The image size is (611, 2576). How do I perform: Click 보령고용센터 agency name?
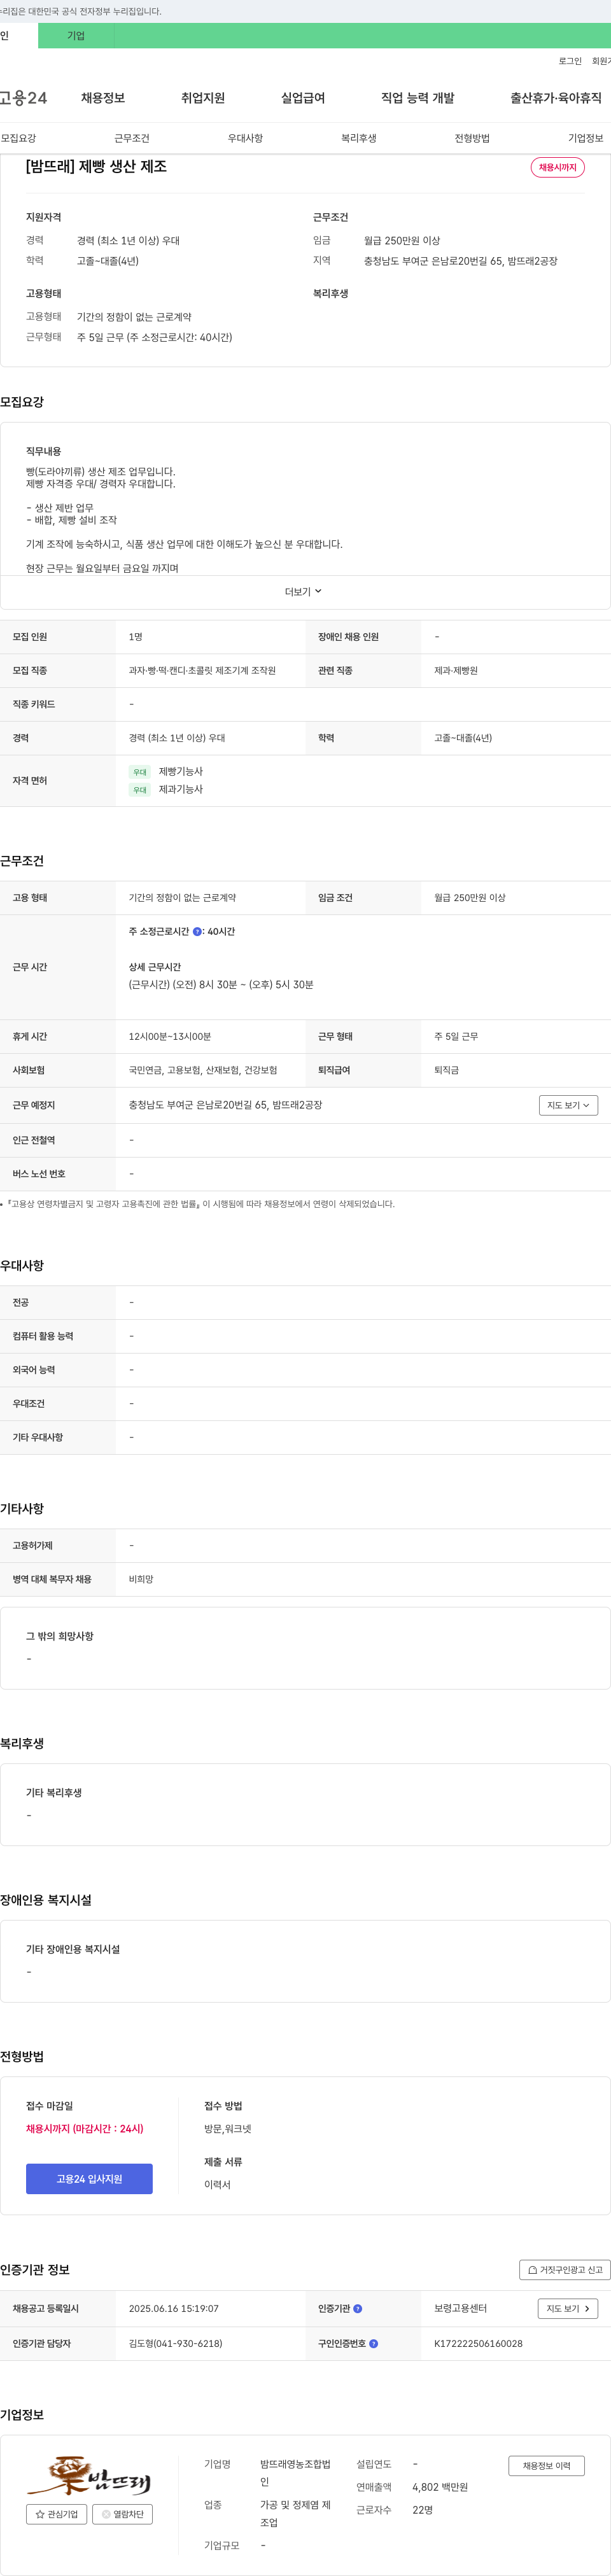pos(461,2308)
